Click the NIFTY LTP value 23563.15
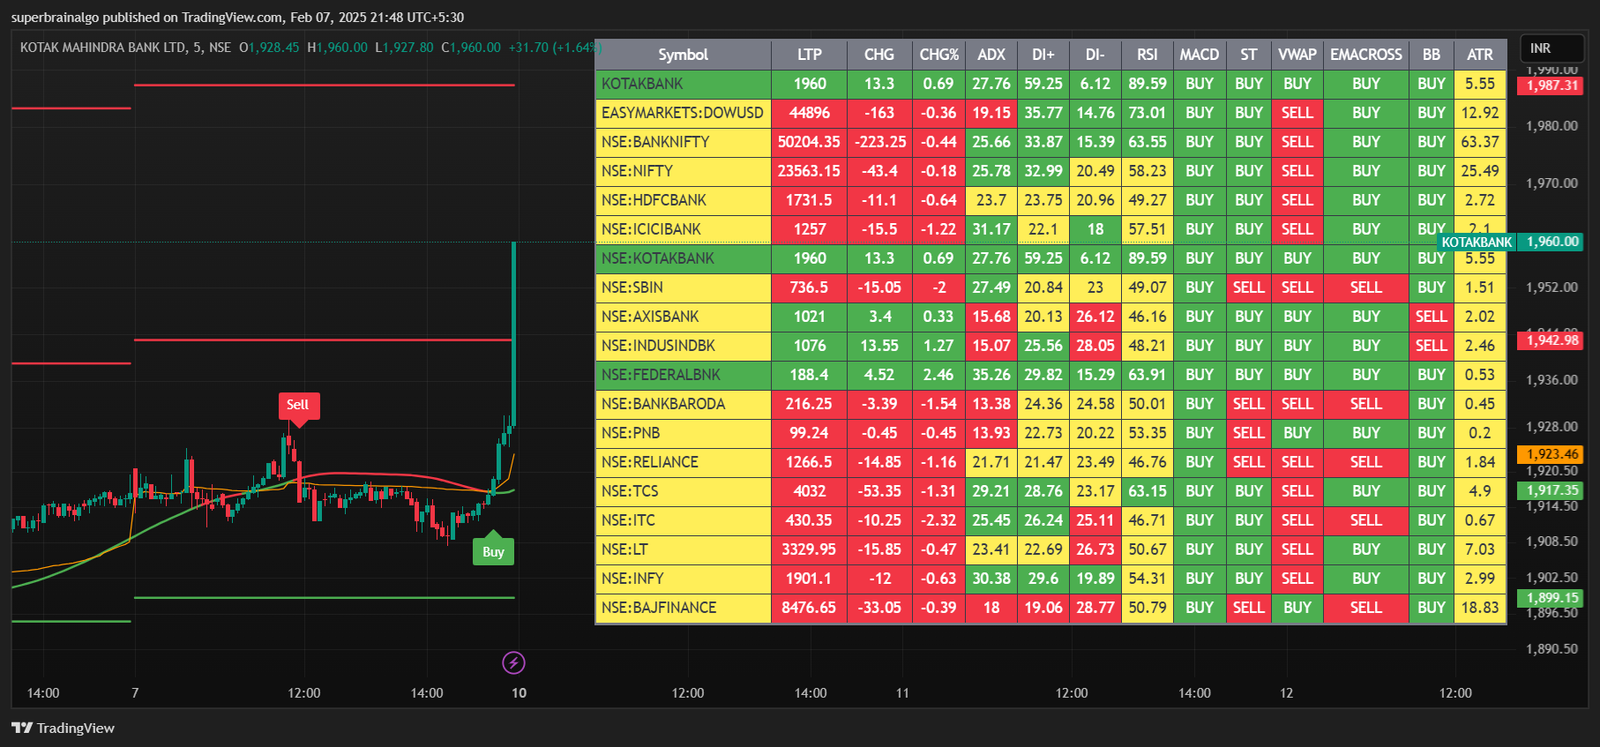Screen dimensions: 1600x747 [809, 171]
